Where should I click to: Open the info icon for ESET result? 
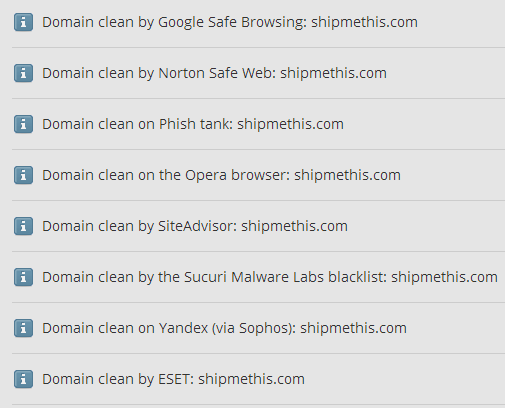[x=23, y=379]
